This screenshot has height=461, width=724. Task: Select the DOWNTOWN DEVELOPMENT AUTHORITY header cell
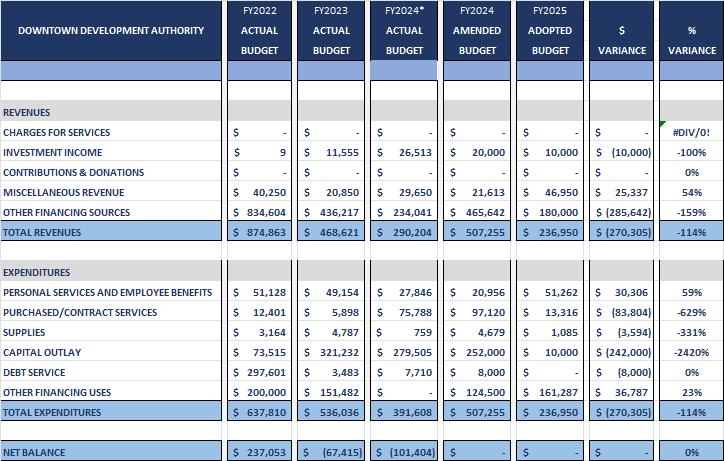[x=111, y=30]
